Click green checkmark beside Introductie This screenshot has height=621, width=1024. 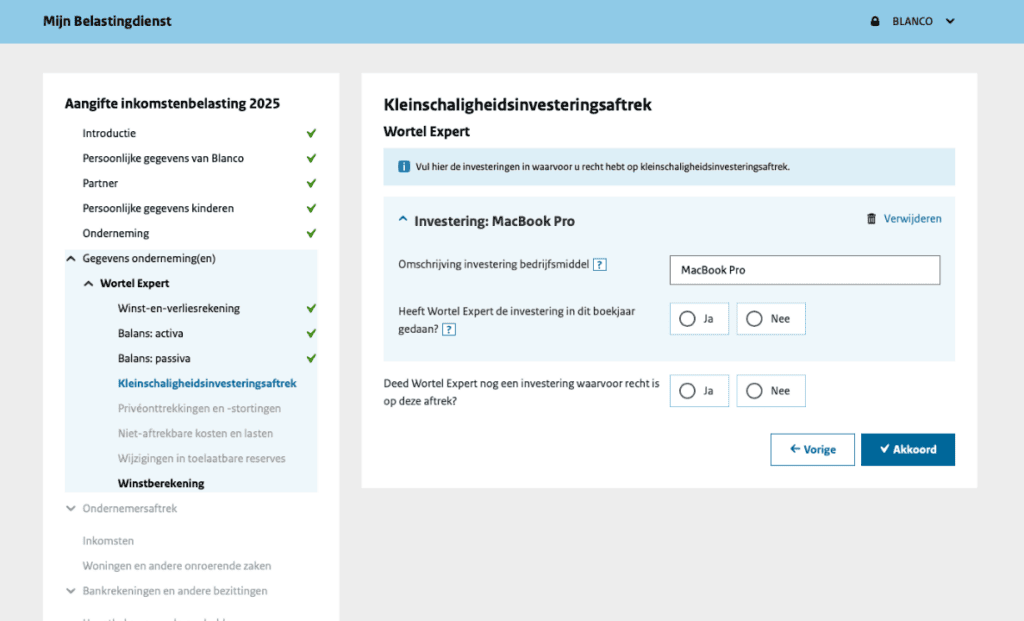[311, 133]
